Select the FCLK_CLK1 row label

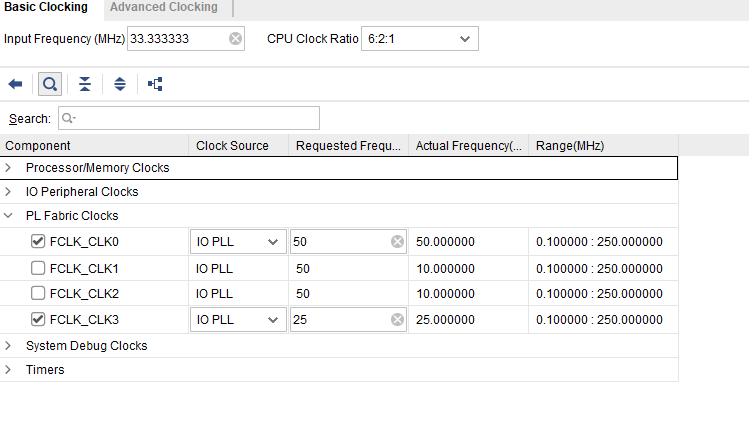click(84, 268)
